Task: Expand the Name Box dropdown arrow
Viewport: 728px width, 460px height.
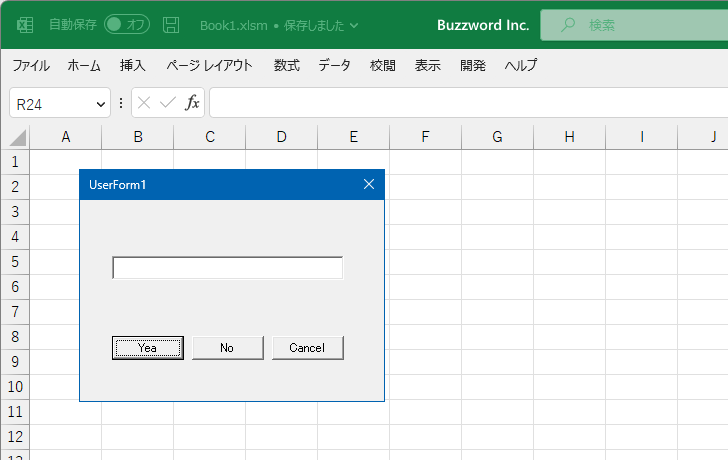Action: 101,104
